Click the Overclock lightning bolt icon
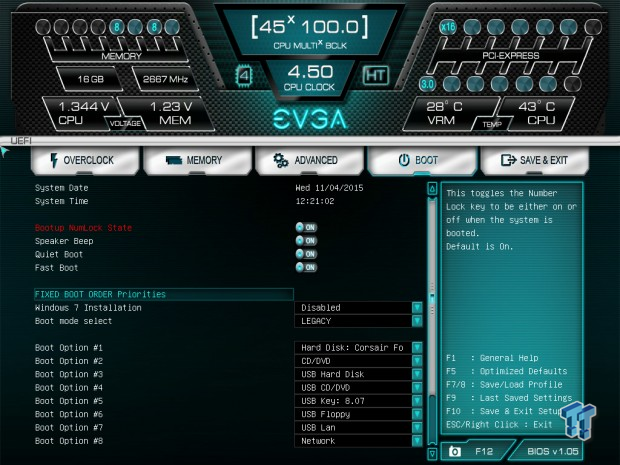The width and height of the screenshot is (620, 465). [x=54, y=160]
